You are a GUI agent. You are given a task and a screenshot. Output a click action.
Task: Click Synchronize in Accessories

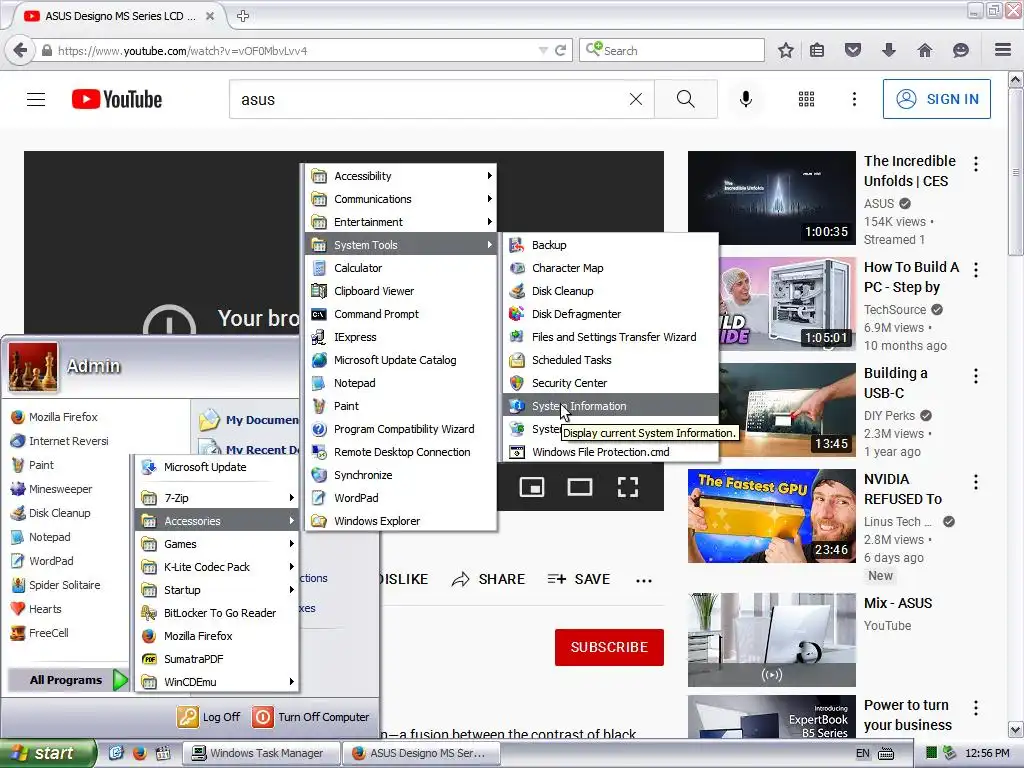(x=401, y=475)
